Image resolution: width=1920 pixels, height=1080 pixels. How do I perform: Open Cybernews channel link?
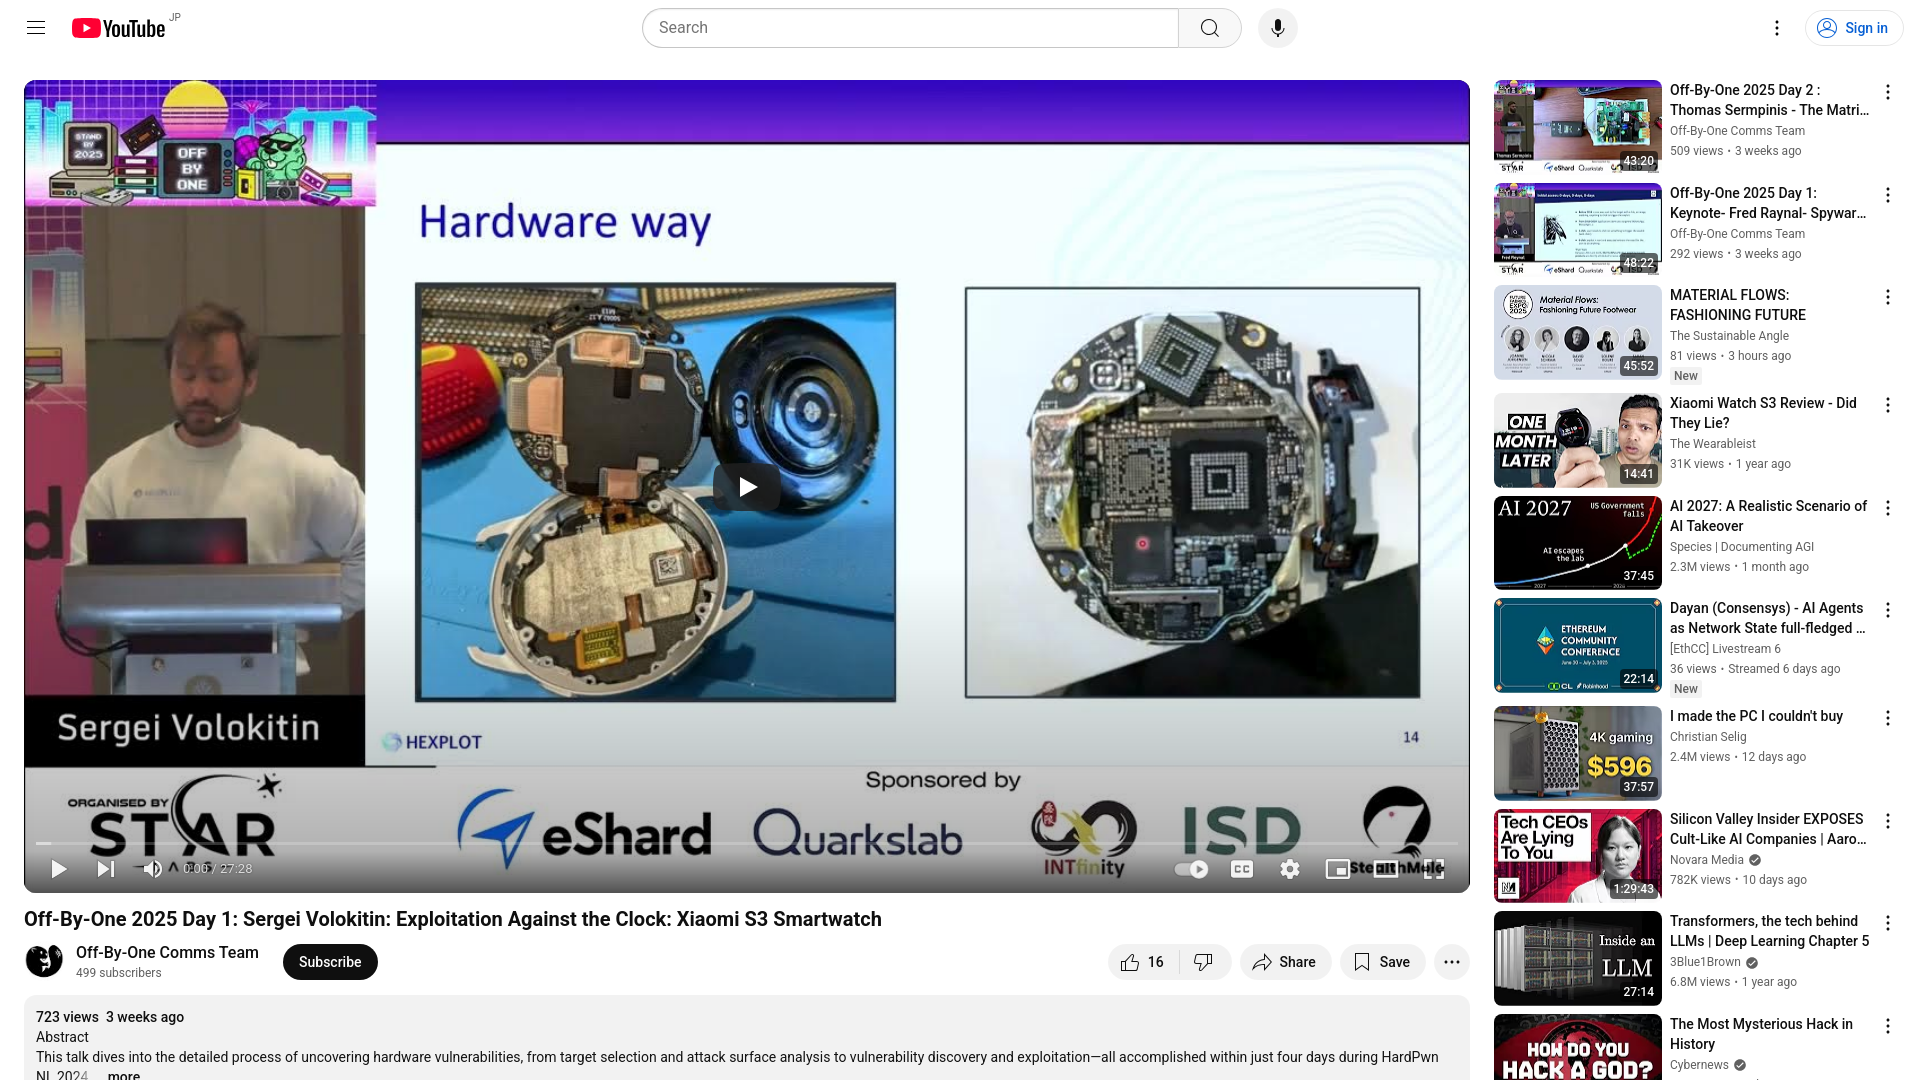1699,1065
